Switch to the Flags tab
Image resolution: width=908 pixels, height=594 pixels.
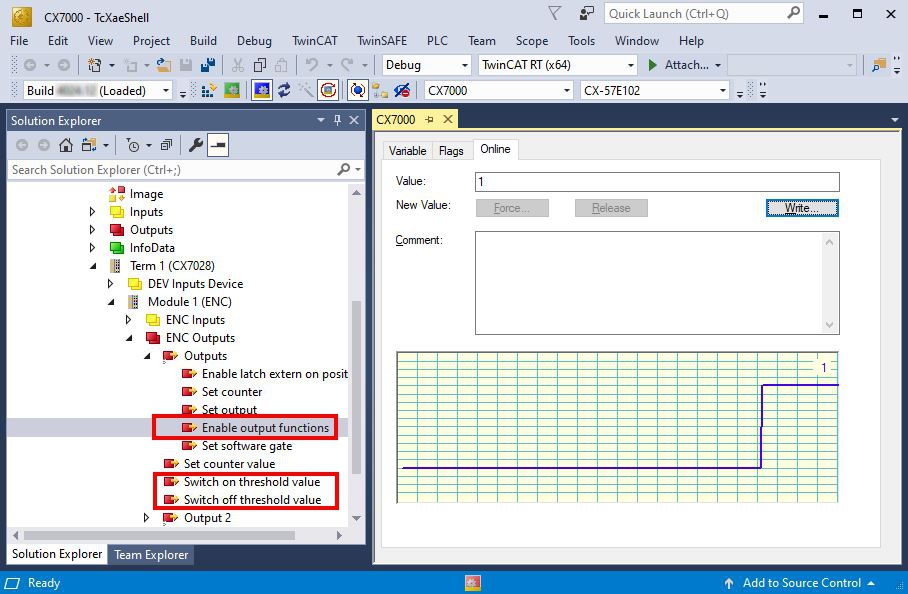[451, 151]
